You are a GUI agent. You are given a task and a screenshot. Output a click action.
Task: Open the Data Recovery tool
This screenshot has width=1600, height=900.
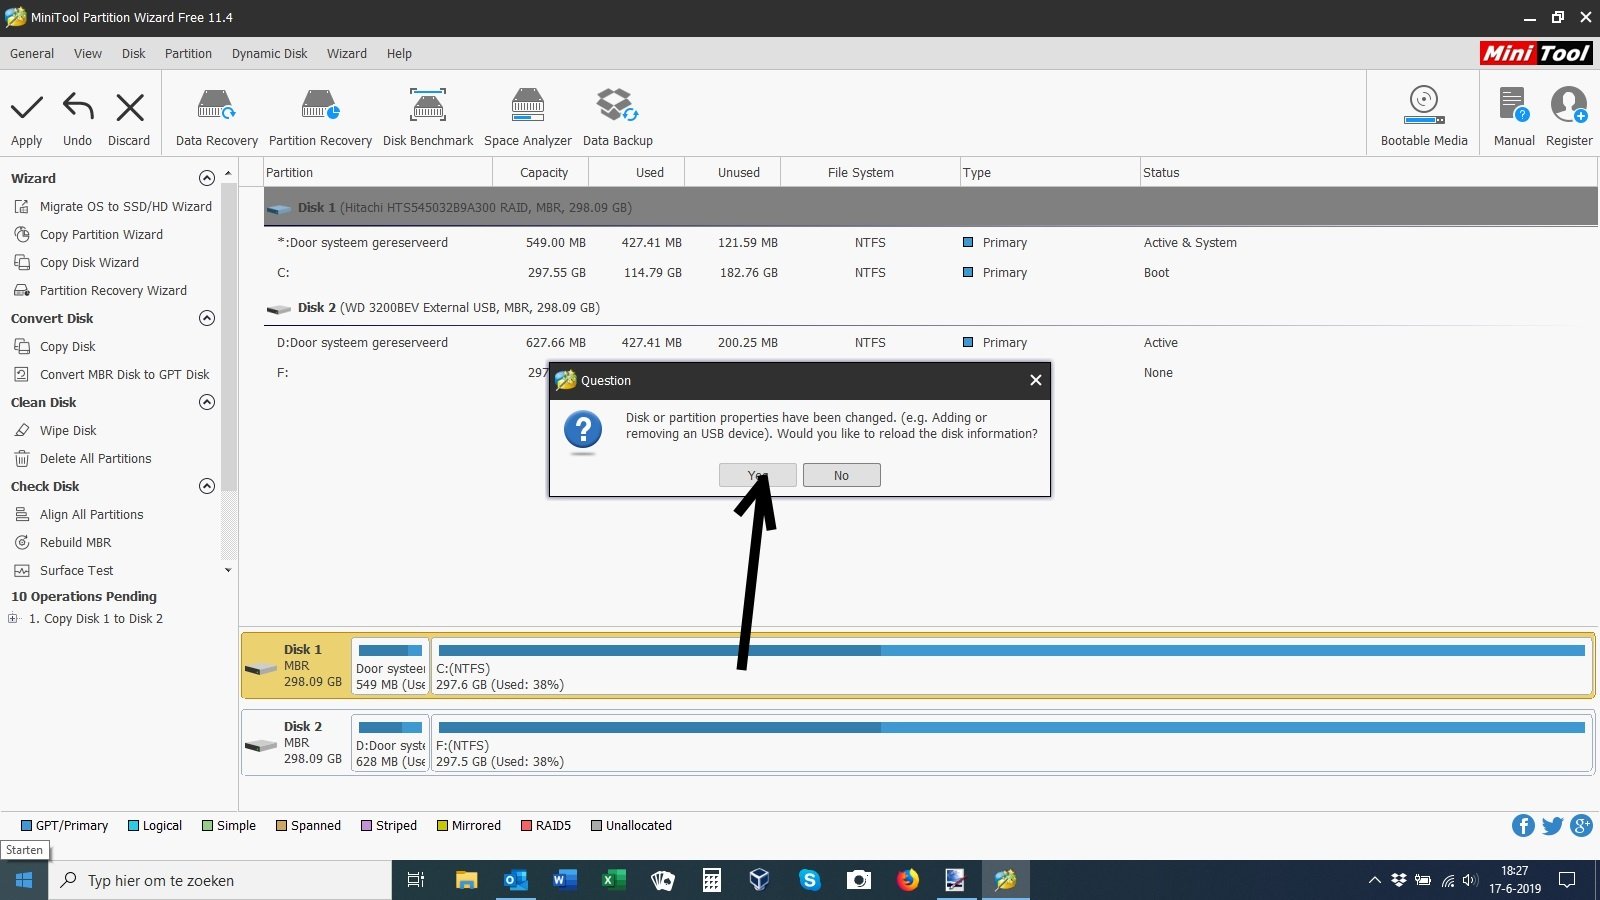216,108
